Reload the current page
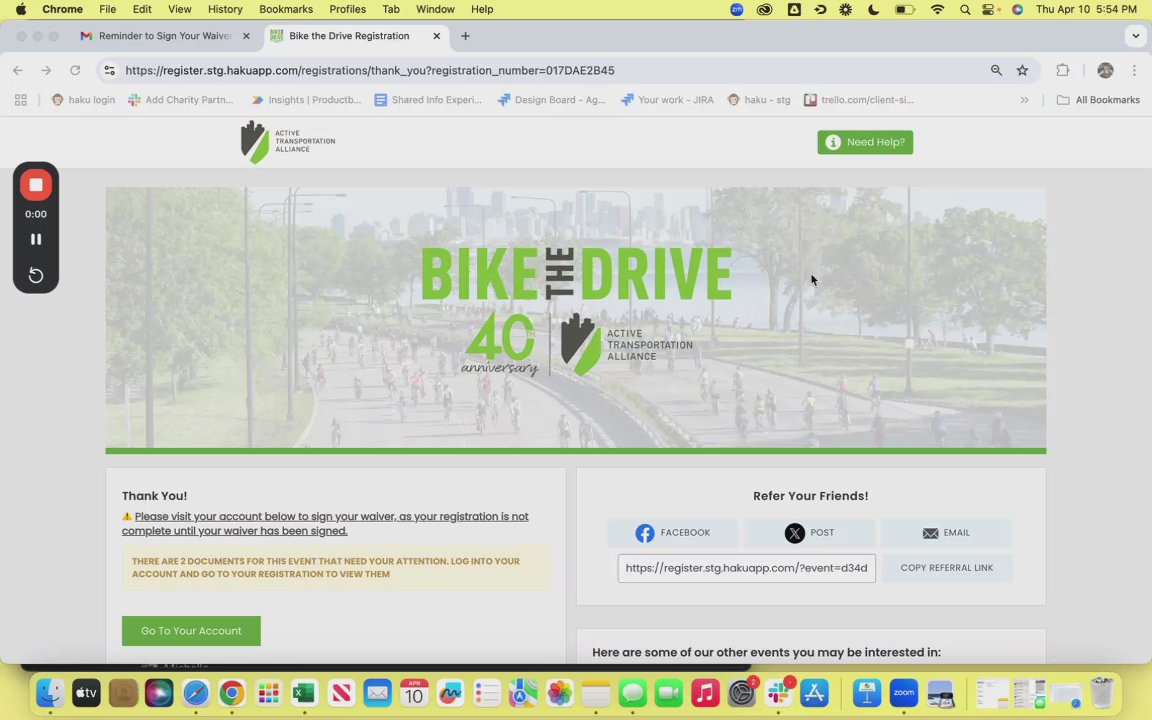The height and width of the screenshot is (720, 1152). 75,71
